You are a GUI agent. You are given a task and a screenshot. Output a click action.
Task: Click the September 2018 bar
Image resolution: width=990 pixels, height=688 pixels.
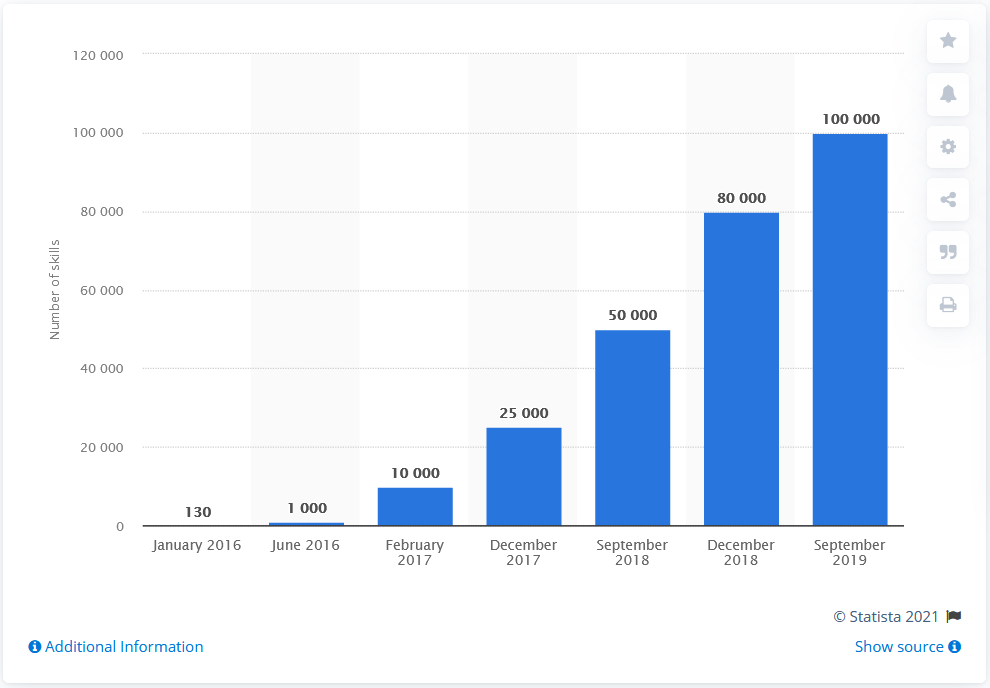(x=632, y=428)
